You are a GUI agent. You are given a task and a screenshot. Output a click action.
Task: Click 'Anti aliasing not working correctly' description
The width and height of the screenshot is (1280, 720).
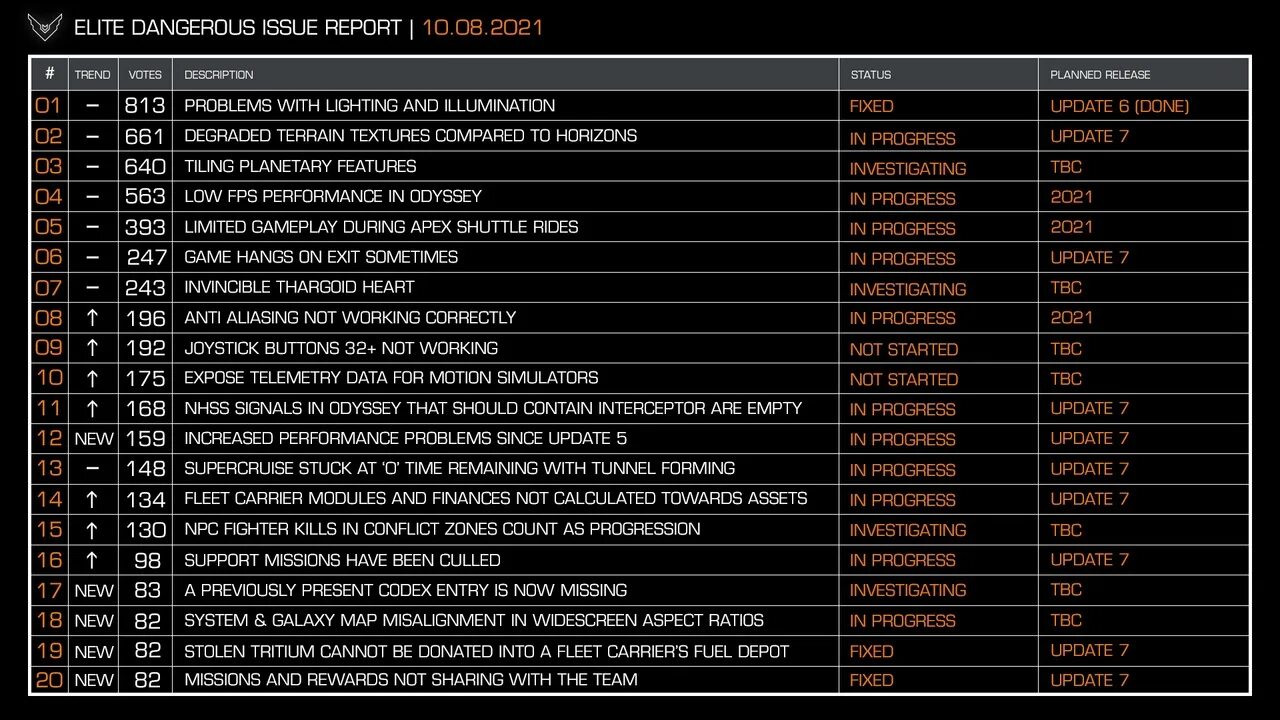pyautogui.click(x=350, y=318)
